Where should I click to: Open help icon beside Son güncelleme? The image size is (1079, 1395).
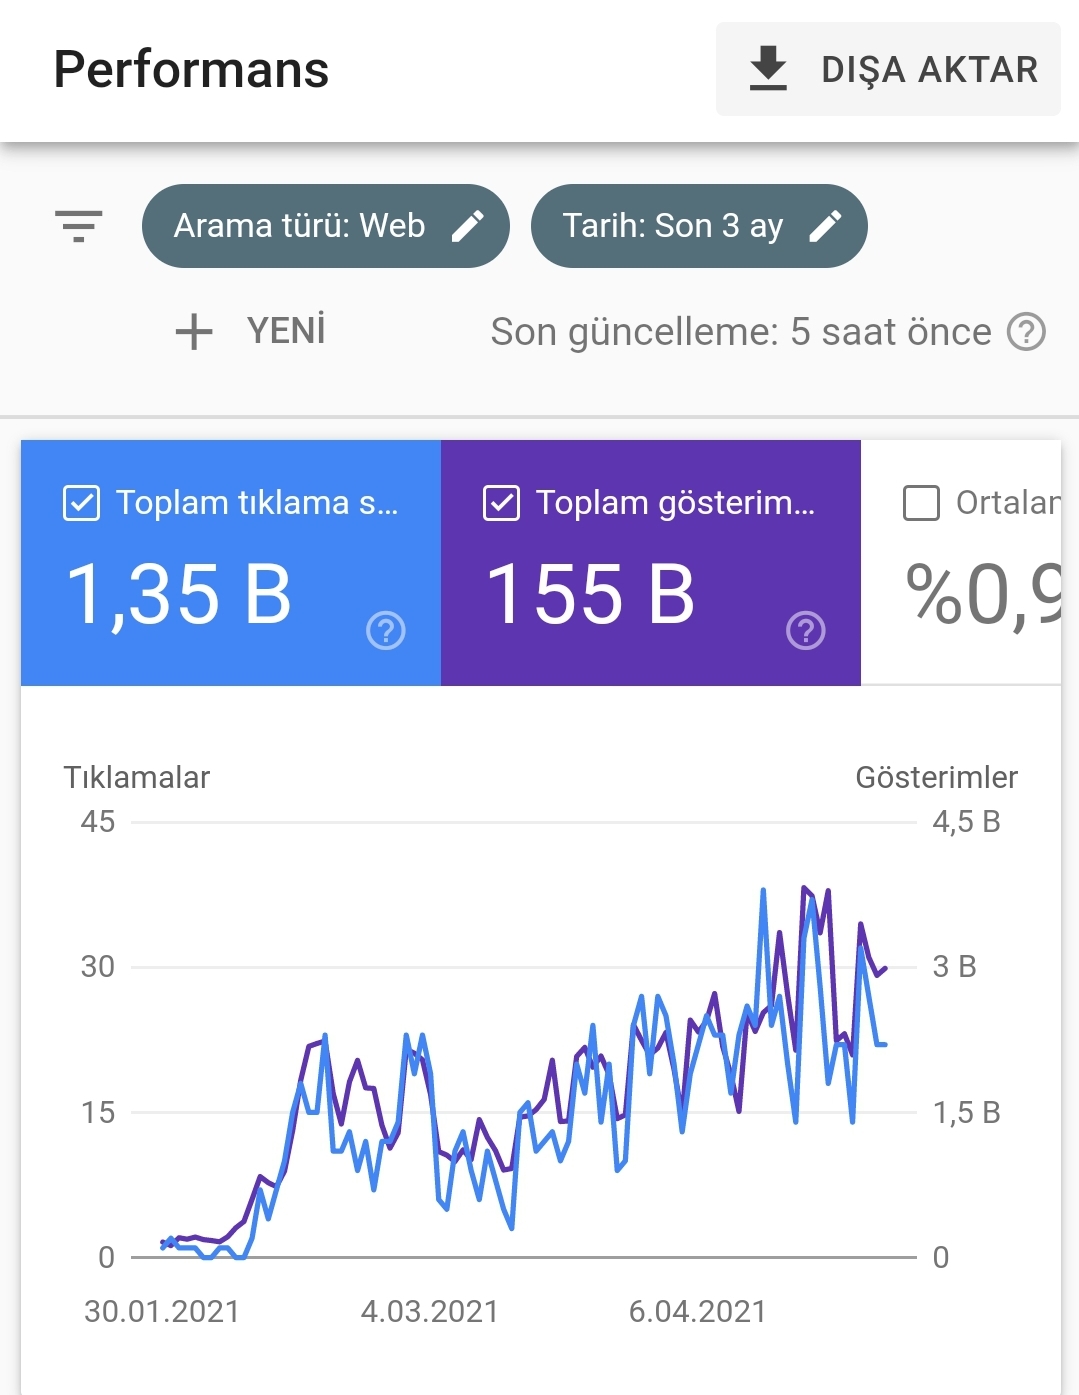(x=1026, y=332)
